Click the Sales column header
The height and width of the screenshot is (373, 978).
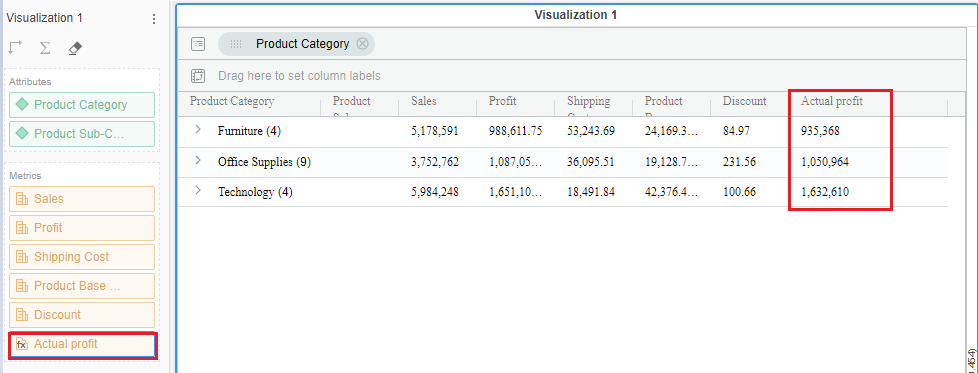pyautogui.click(x=424, y=101)
